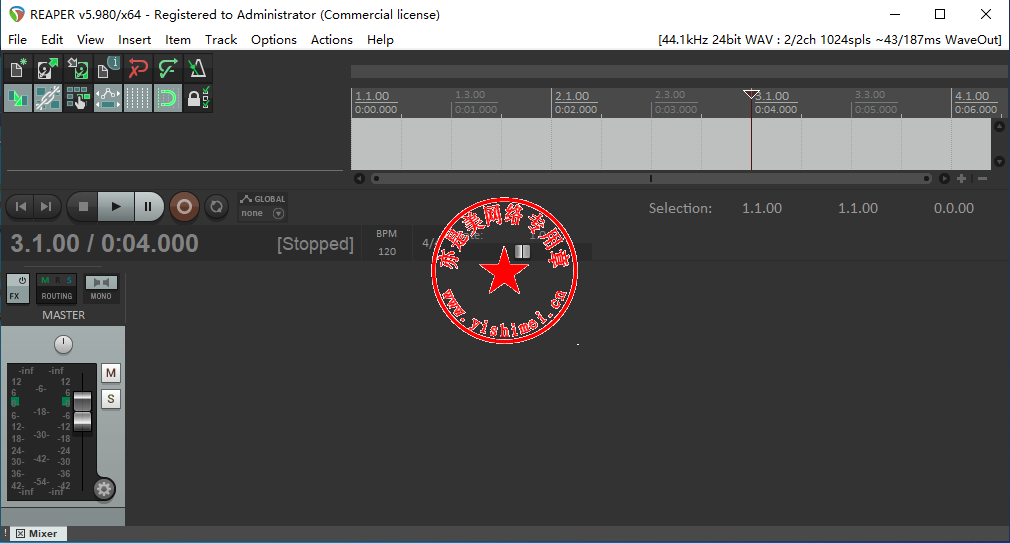Image resolution: width=1010 pixels, height=543 pixels.
Task: Click selection start value 1.1.00
Action: point(762,208)
